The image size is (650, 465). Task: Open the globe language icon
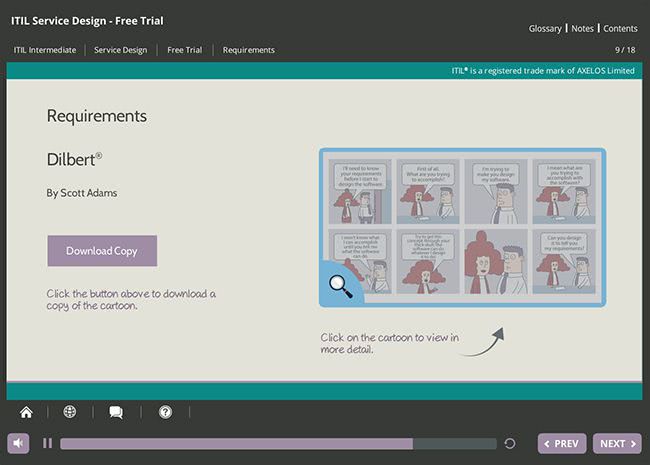70,412
